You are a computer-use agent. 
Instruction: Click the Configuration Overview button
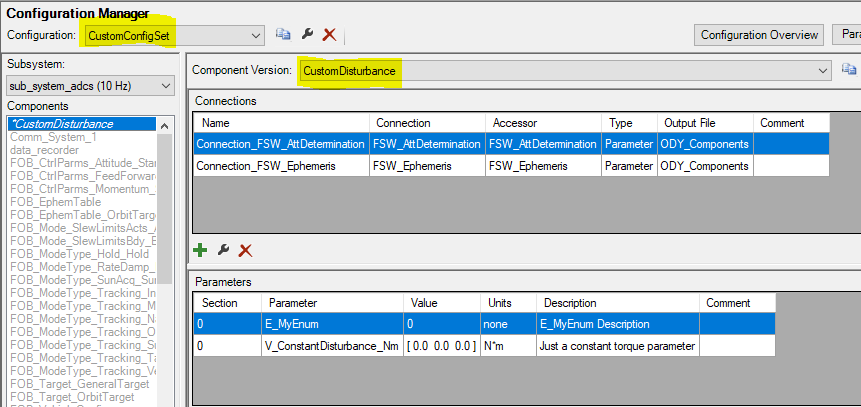(759, 35)
